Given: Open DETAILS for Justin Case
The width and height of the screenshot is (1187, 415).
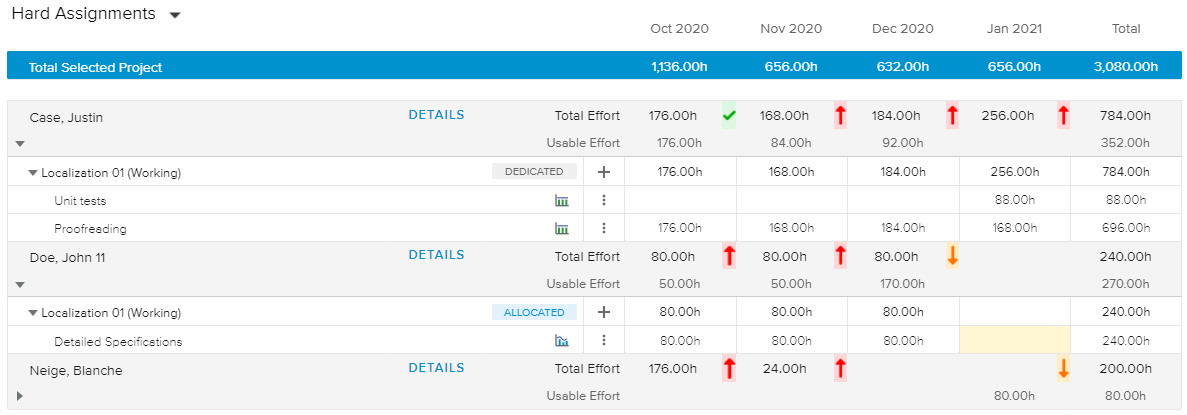Looking at the screenshot, I should [436, 115].
